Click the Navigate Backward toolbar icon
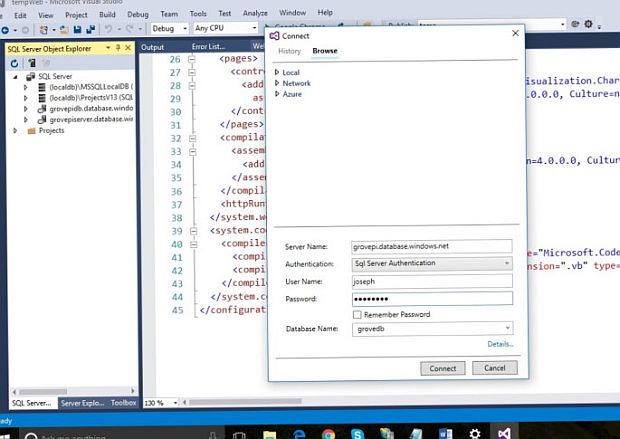Screen dimensions: 620x439 click(x=5, y=30)
